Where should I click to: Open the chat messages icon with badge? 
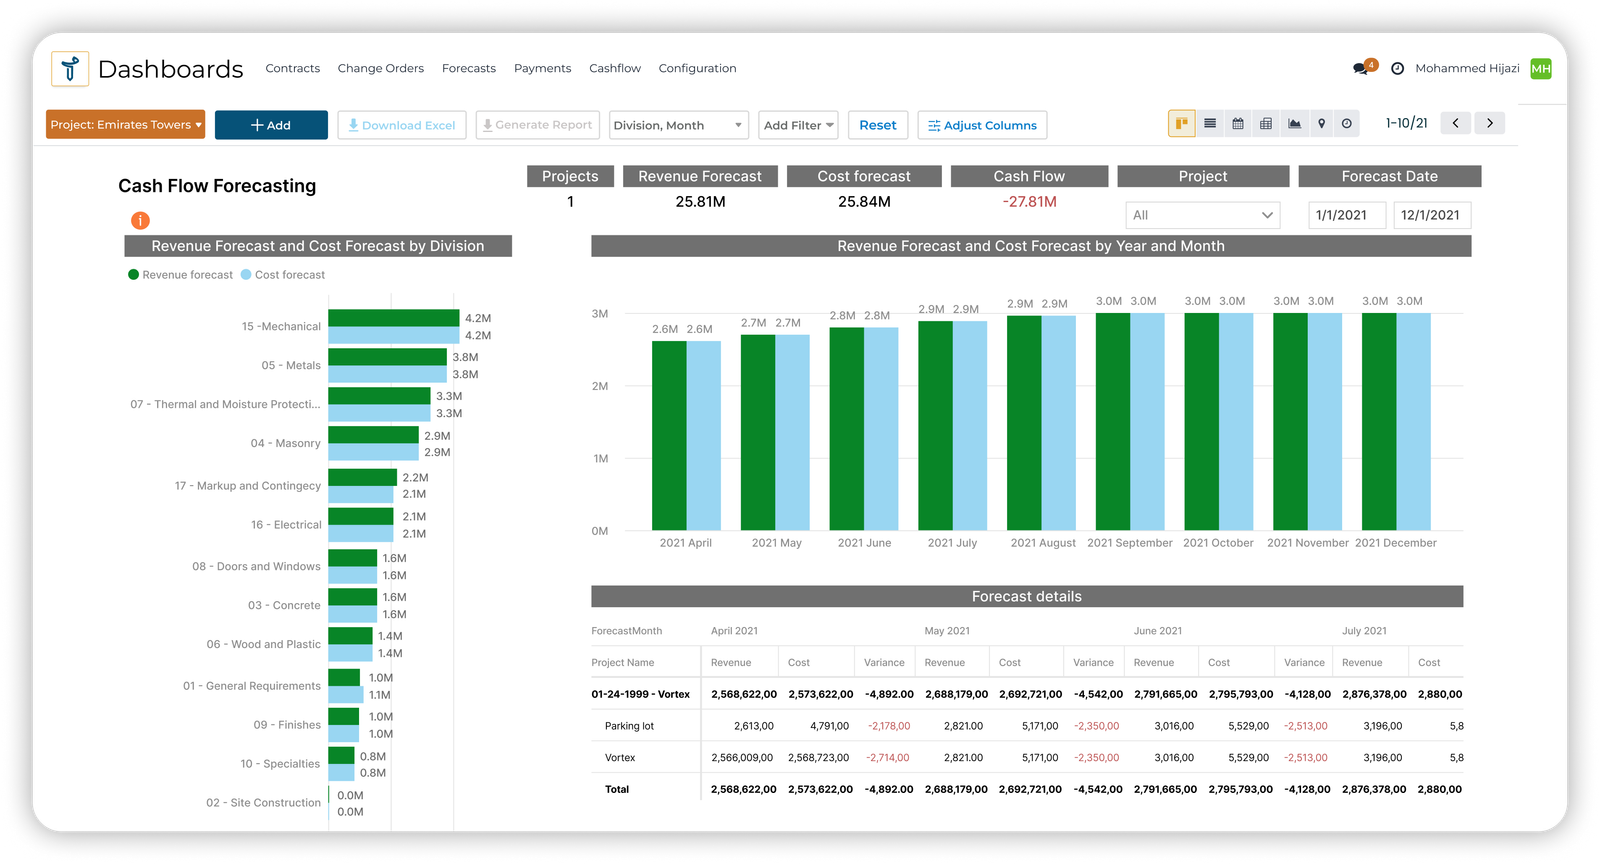tap(1361, 69)
